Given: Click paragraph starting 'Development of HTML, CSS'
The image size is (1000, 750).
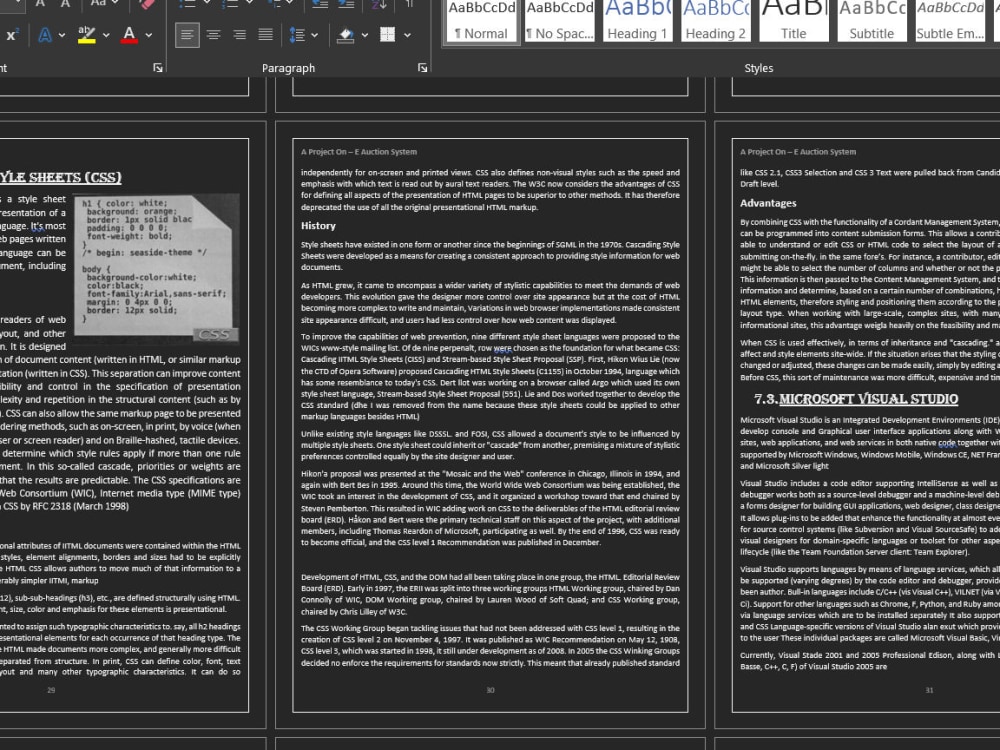Looking at the screenshot, I should [x=490, y=594].
